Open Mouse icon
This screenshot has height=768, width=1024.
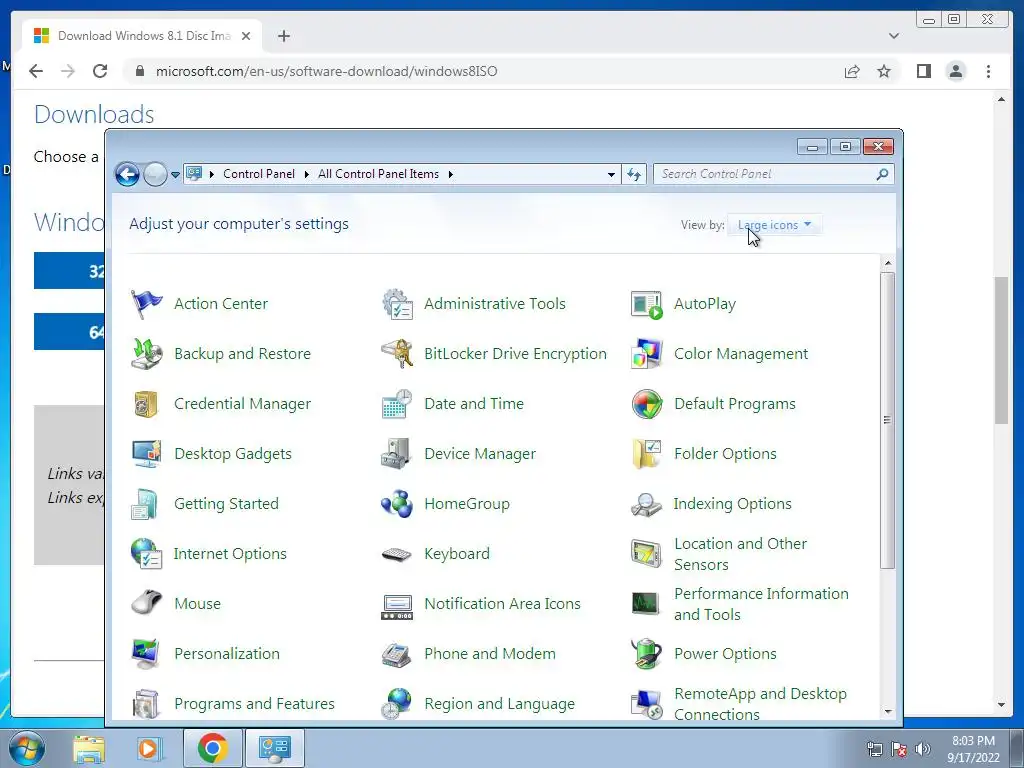click(x=146, y=603)
